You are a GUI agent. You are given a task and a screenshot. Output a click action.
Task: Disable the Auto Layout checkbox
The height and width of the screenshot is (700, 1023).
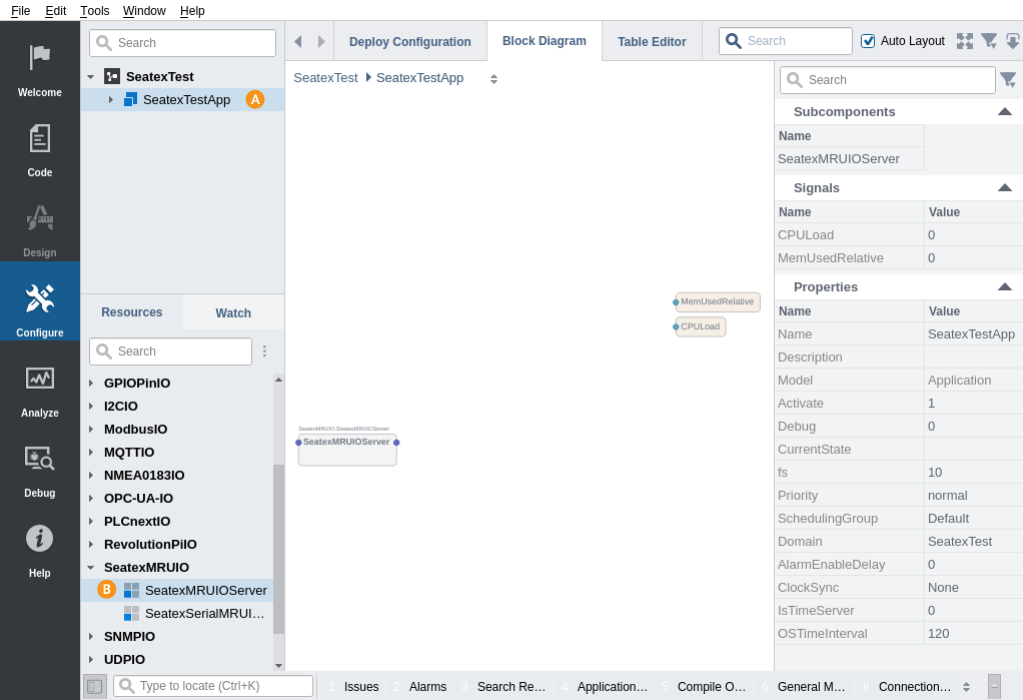click(868, 41)
